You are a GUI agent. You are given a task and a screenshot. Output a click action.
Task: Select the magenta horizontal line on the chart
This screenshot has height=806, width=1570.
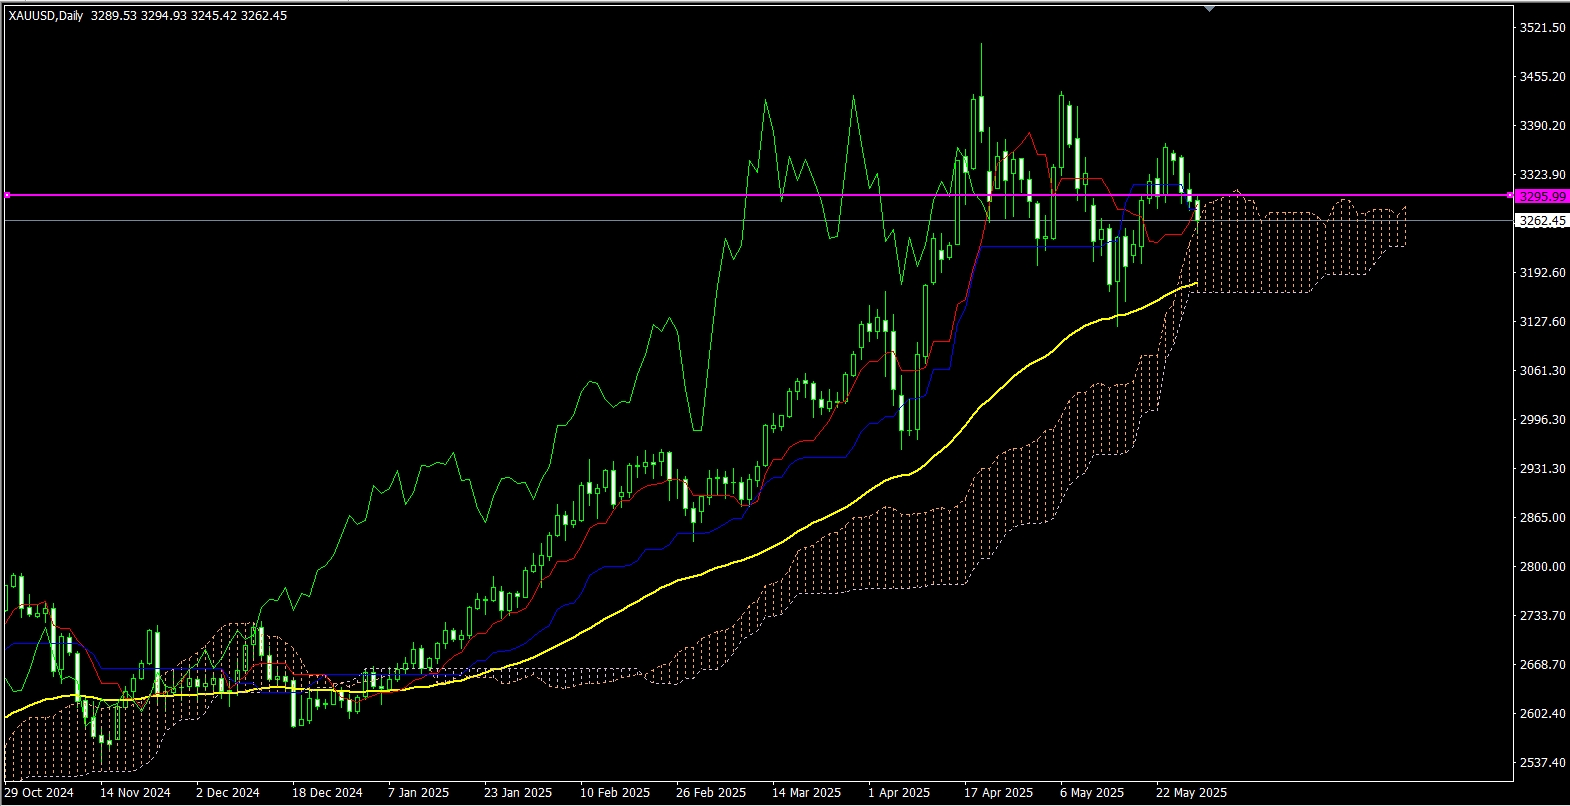click(757, 195)
